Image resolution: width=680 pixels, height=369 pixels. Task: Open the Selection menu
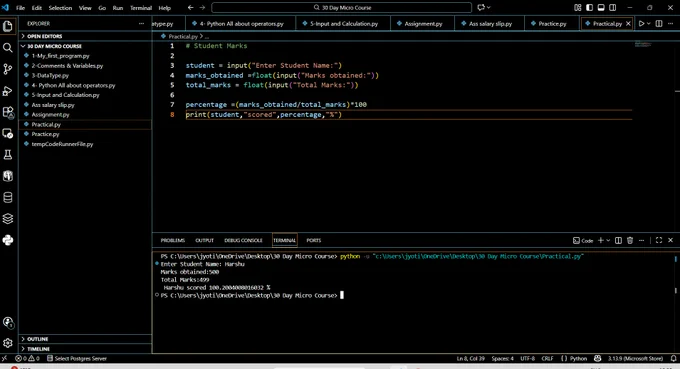[60, 8]
